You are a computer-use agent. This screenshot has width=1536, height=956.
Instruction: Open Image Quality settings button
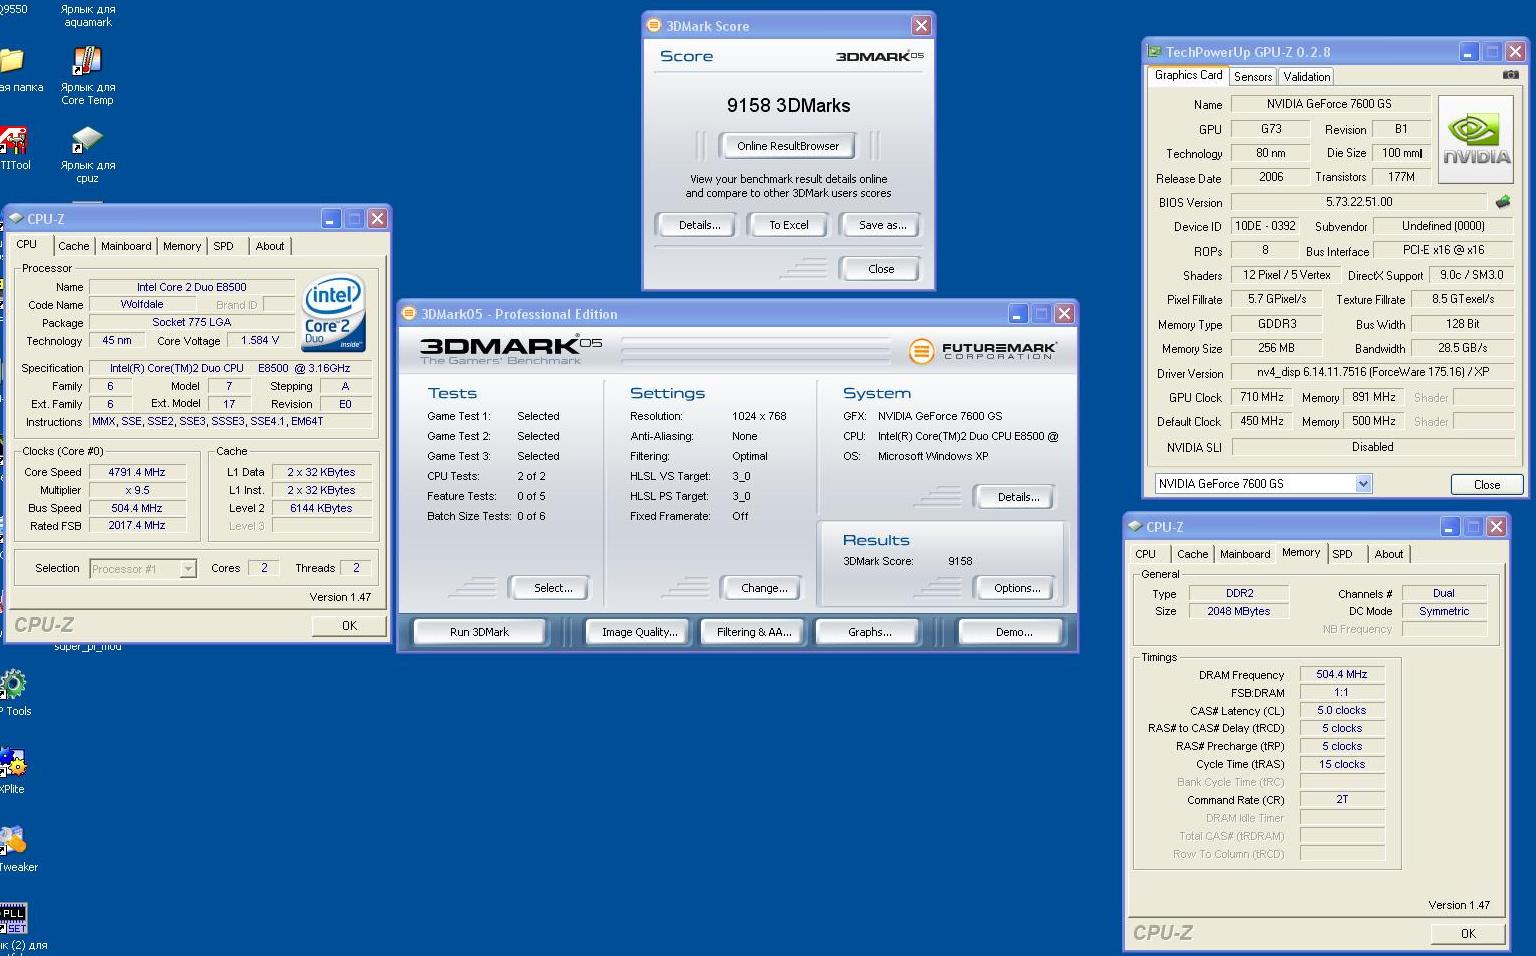coord(639,632)
